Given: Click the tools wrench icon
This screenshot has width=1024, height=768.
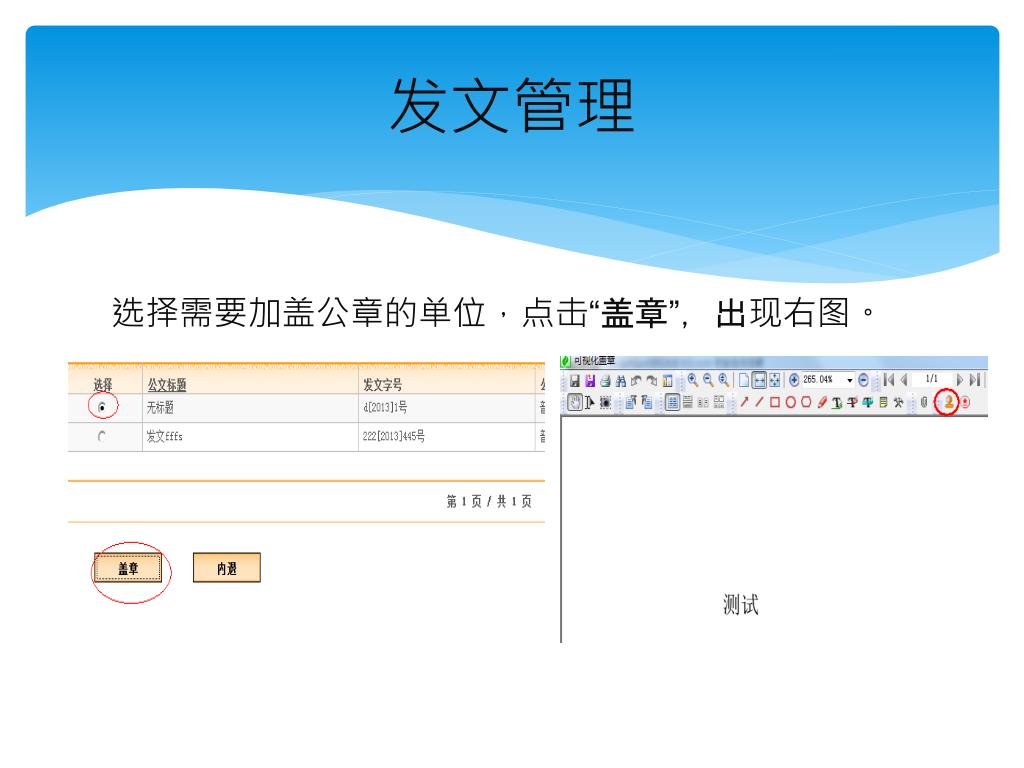Looking at the screenshot, I should 899,403.
